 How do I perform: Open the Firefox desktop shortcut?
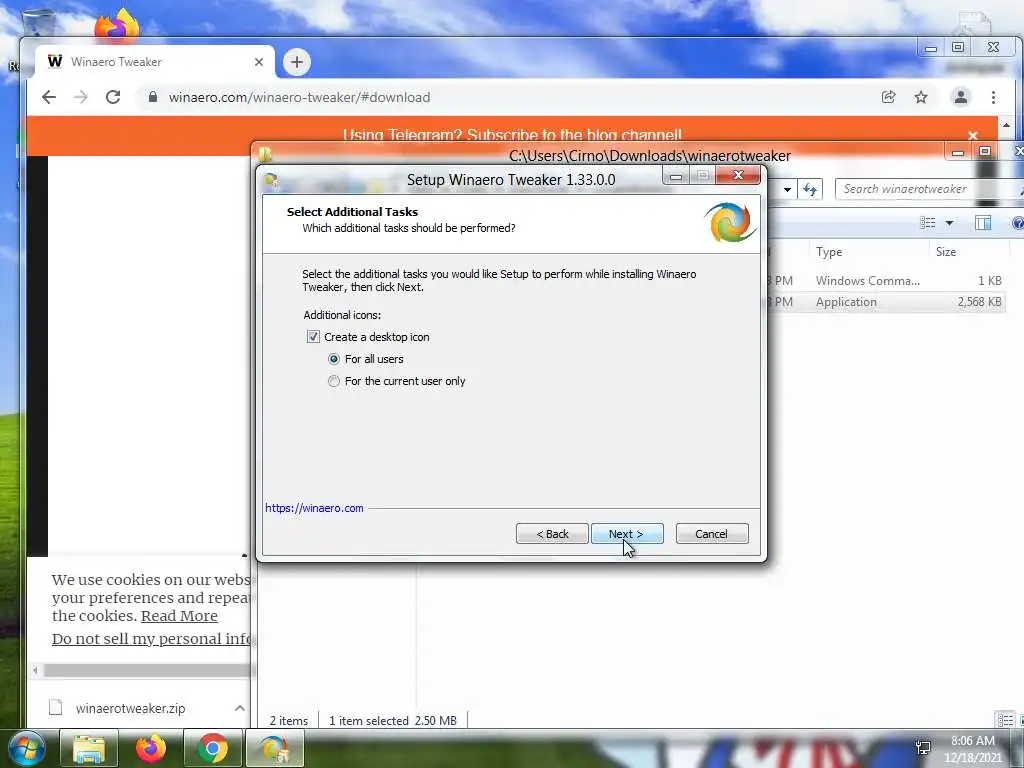117,25
